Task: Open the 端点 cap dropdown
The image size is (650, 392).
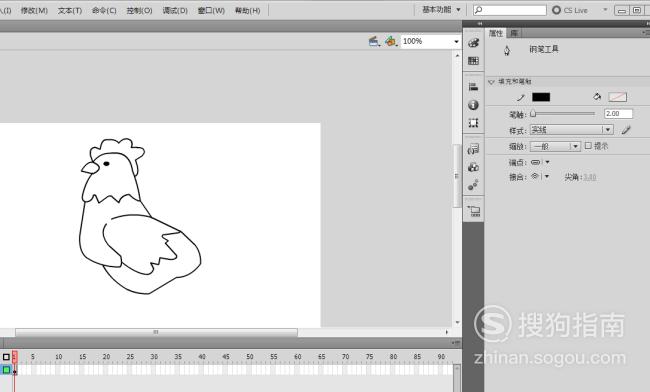Action: tap(547, 162)
